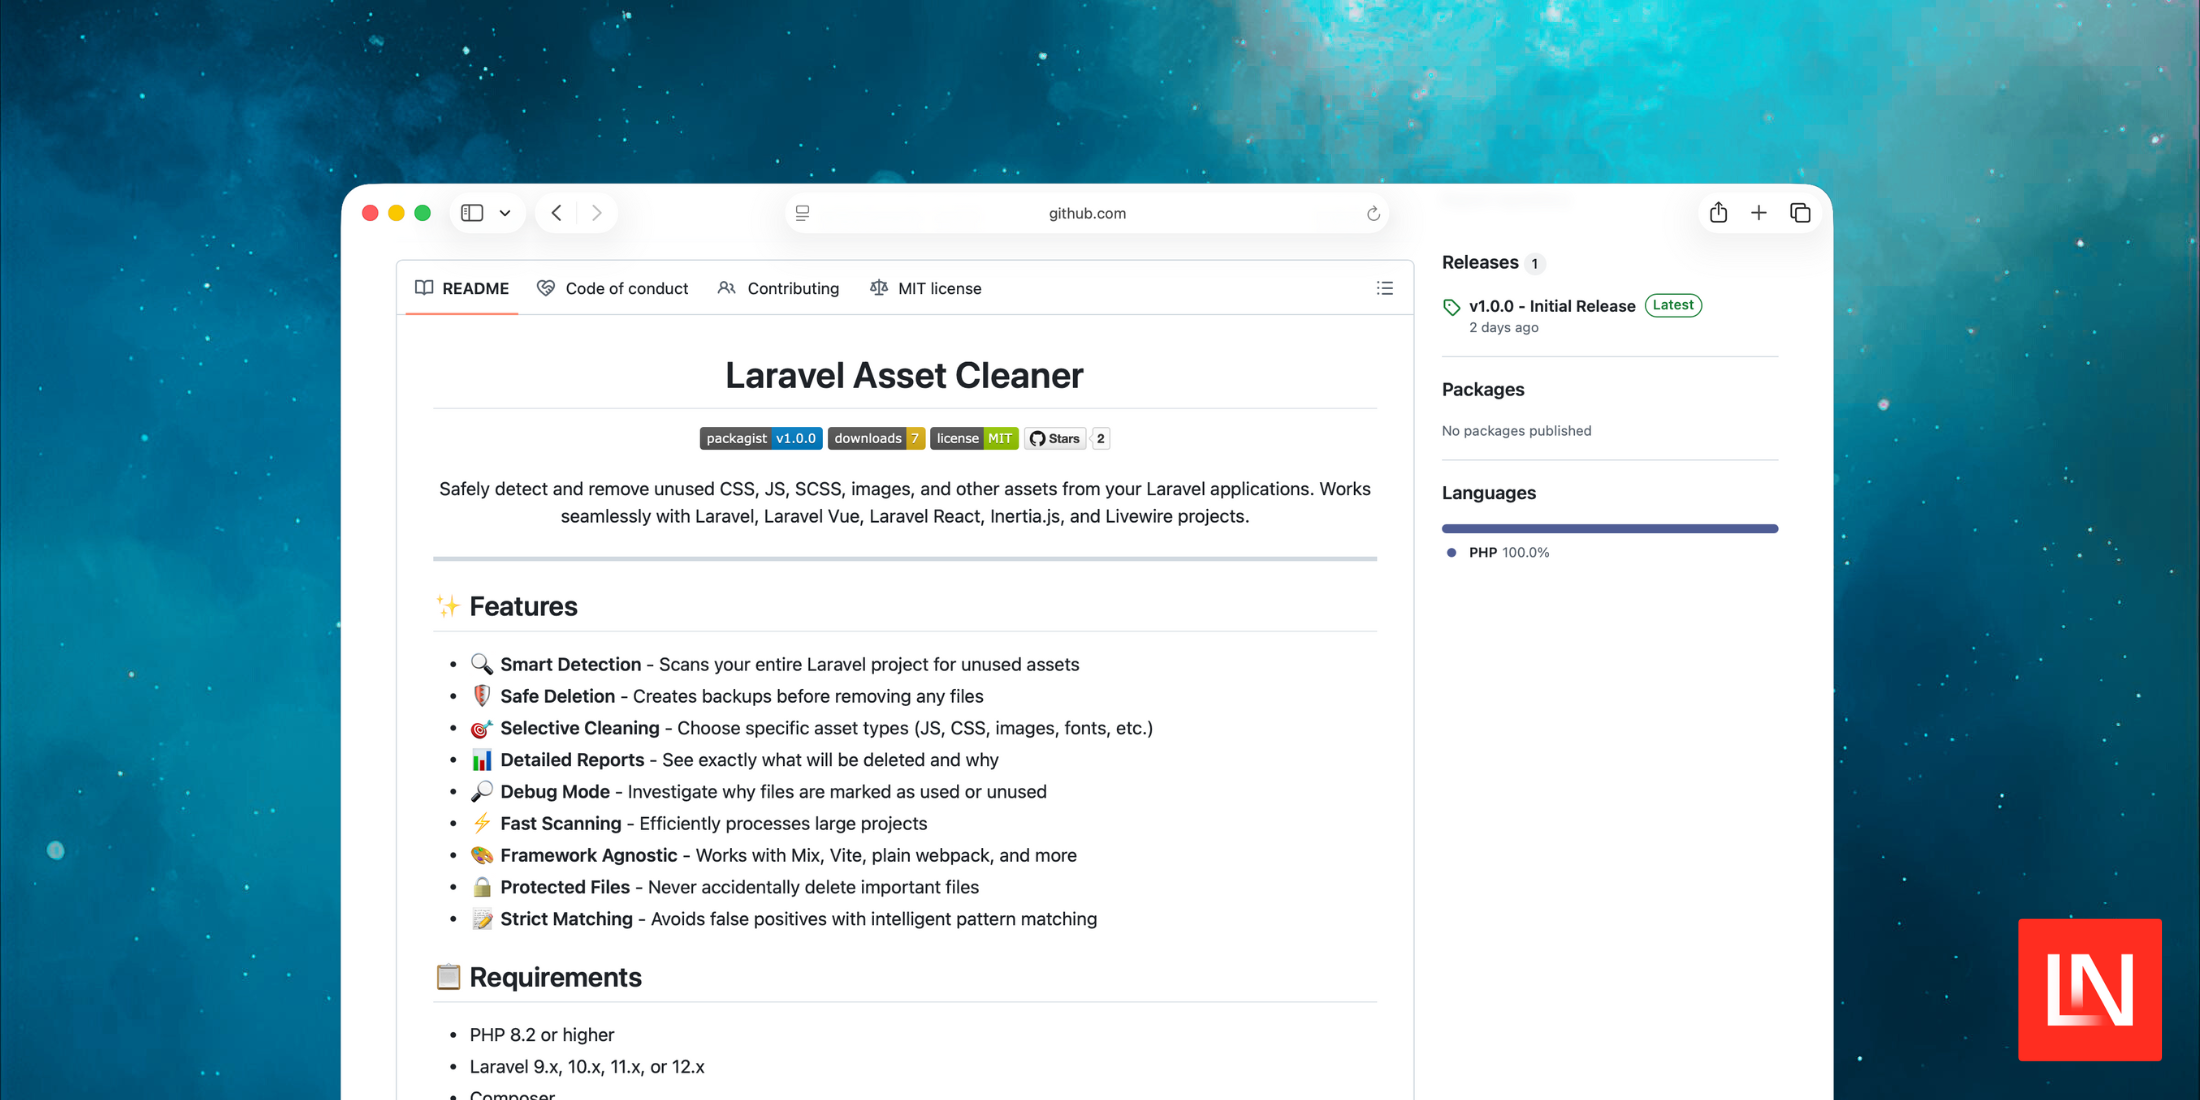
Task: Click the release tag icon beside v1.0.0
Action: (1451, 306)
